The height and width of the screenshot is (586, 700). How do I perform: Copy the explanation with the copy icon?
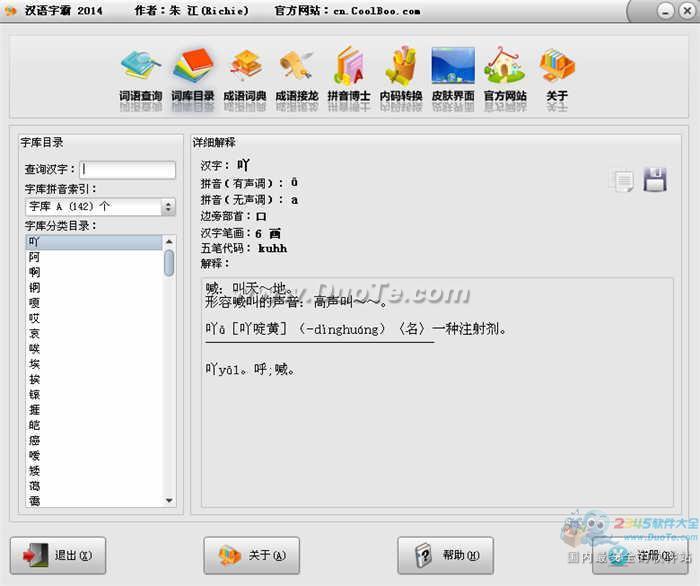tap(624, 181)
